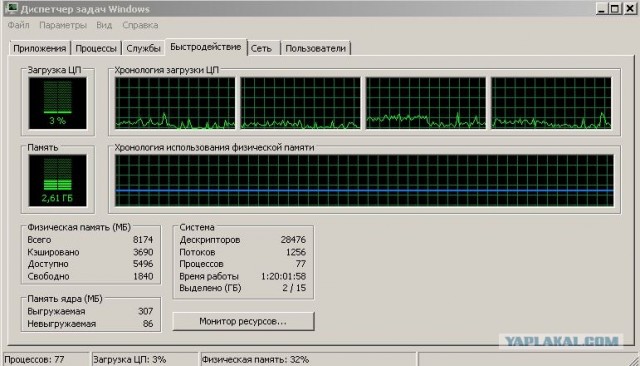Click the Выделено (ГБ) value 2 / 15

294,288
